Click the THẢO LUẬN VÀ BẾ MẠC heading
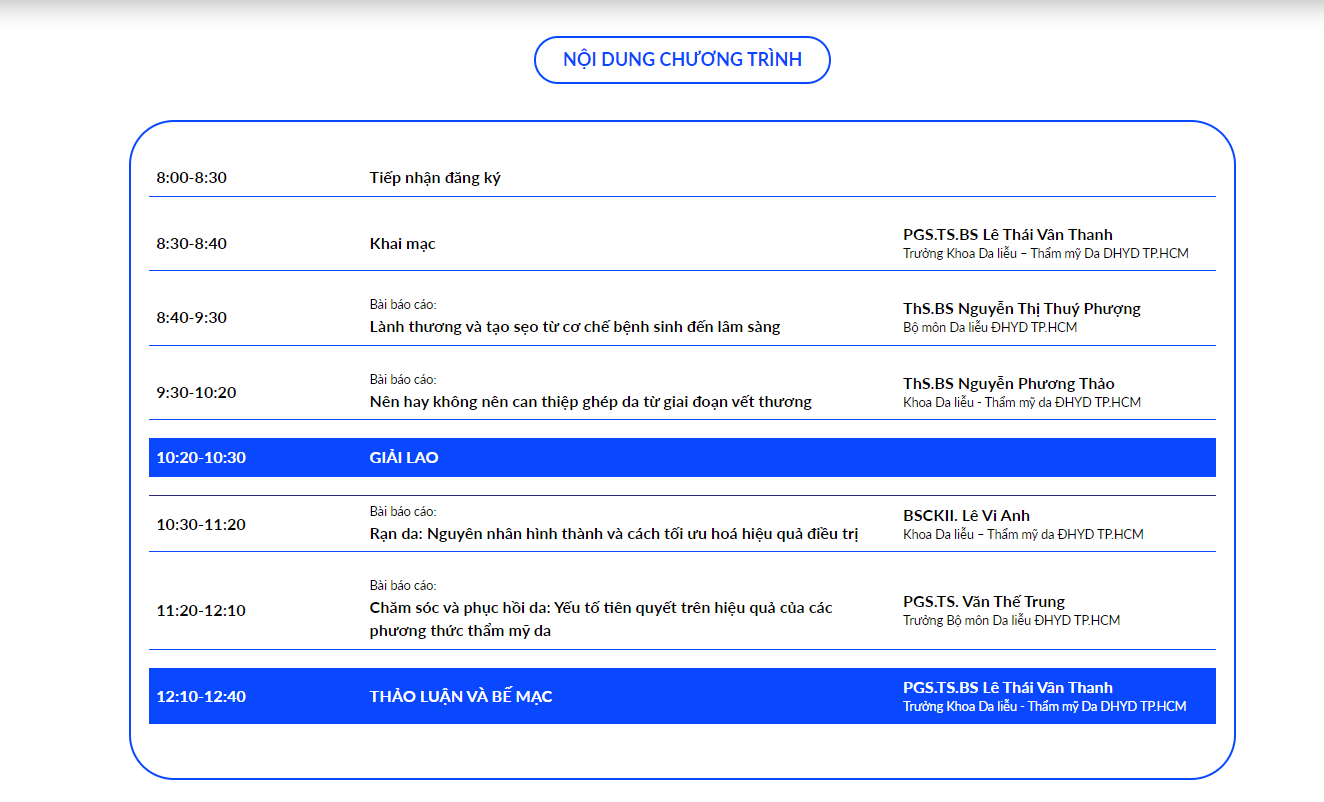 pyautogui.click(x=461, y=697)
